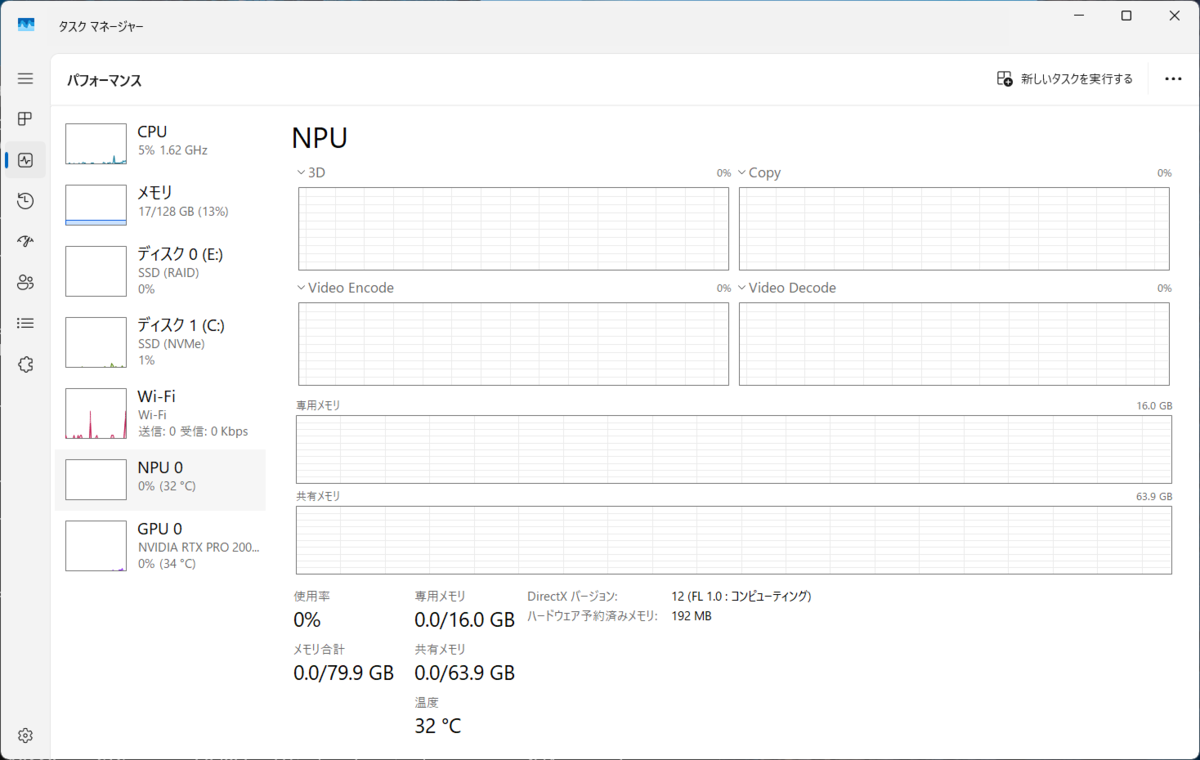Click the 17/128 GB (13%) memory text
Image resolution: width=1200 pixels, height=760 pixels.
(183, 211)
